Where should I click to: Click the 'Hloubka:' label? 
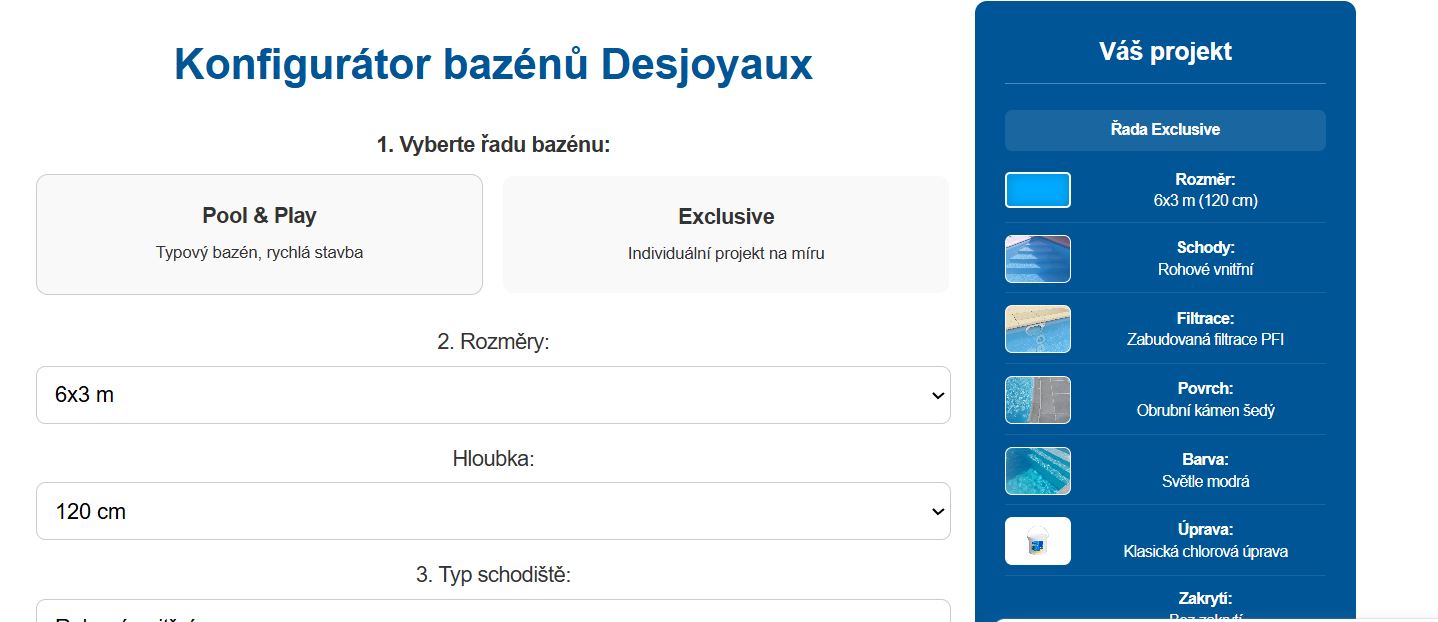pos(493,459)
